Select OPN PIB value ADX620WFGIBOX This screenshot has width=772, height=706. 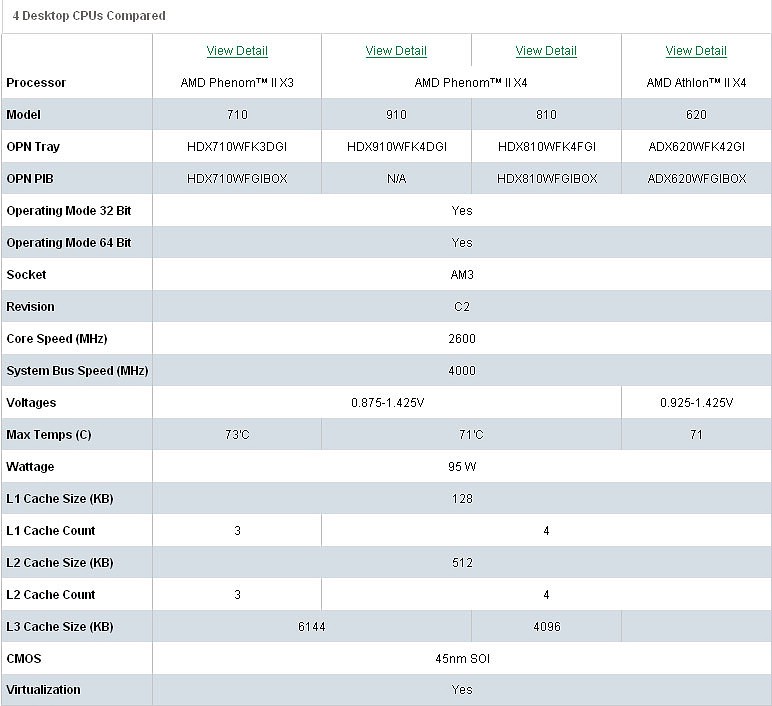tap(697, 179)
